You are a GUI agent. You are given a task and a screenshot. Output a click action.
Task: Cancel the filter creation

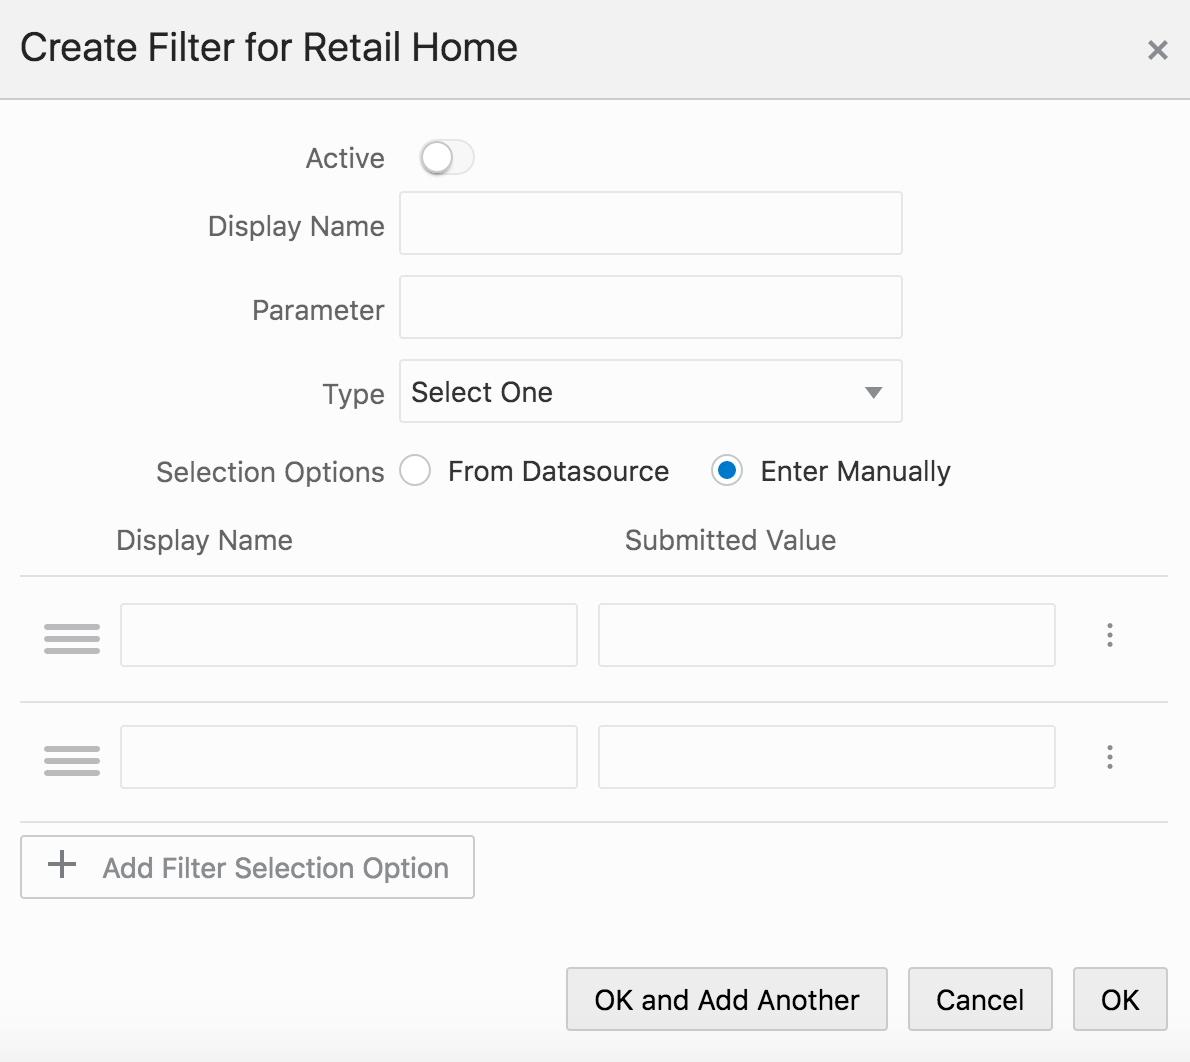click(979, 999)
